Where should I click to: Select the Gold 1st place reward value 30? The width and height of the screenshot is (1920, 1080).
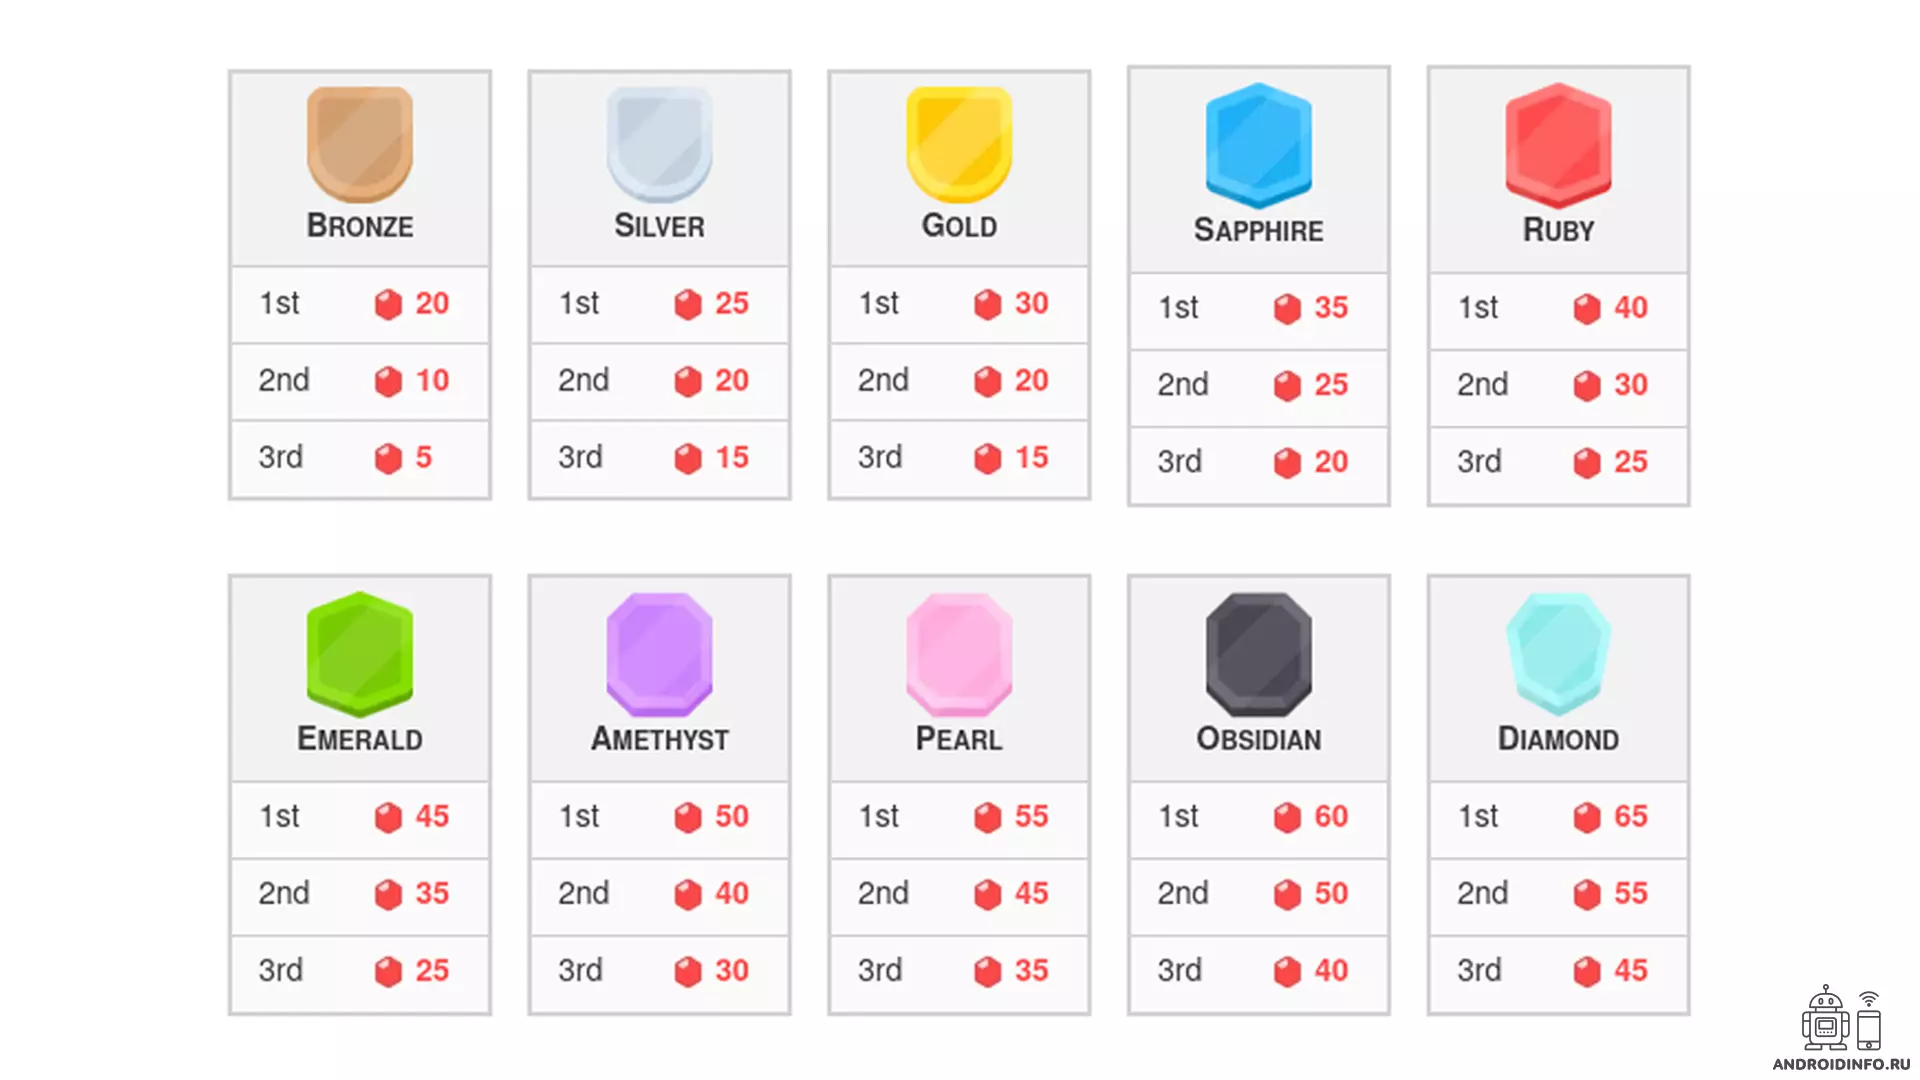pyautogui.click(x=1031, y=303)
